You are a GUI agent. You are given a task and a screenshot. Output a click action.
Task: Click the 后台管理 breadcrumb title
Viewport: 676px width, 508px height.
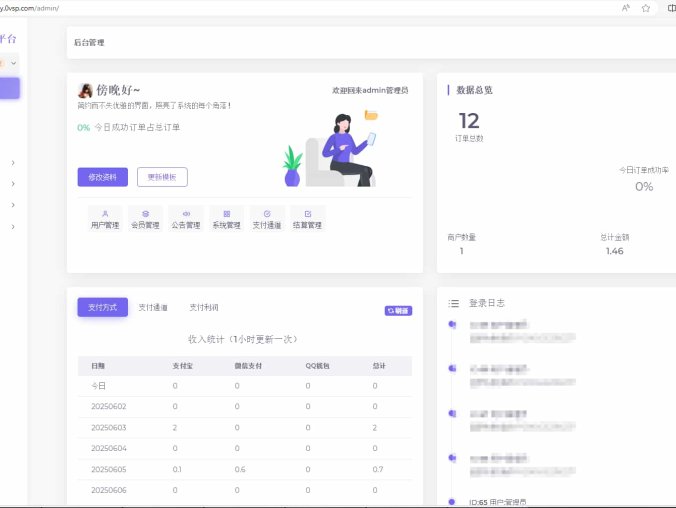(89, 42)
